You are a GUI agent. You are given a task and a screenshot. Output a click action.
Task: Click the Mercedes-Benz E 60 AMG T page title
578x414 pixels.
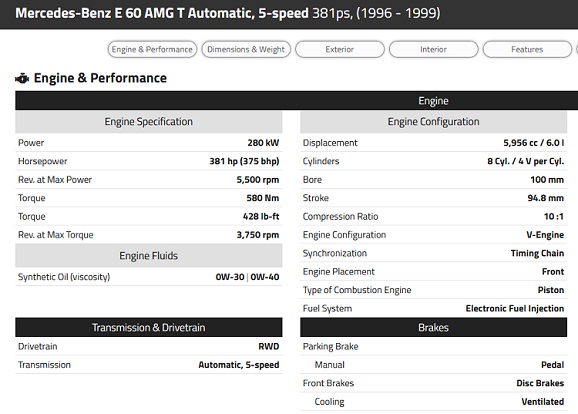click(x=228, y=13)
